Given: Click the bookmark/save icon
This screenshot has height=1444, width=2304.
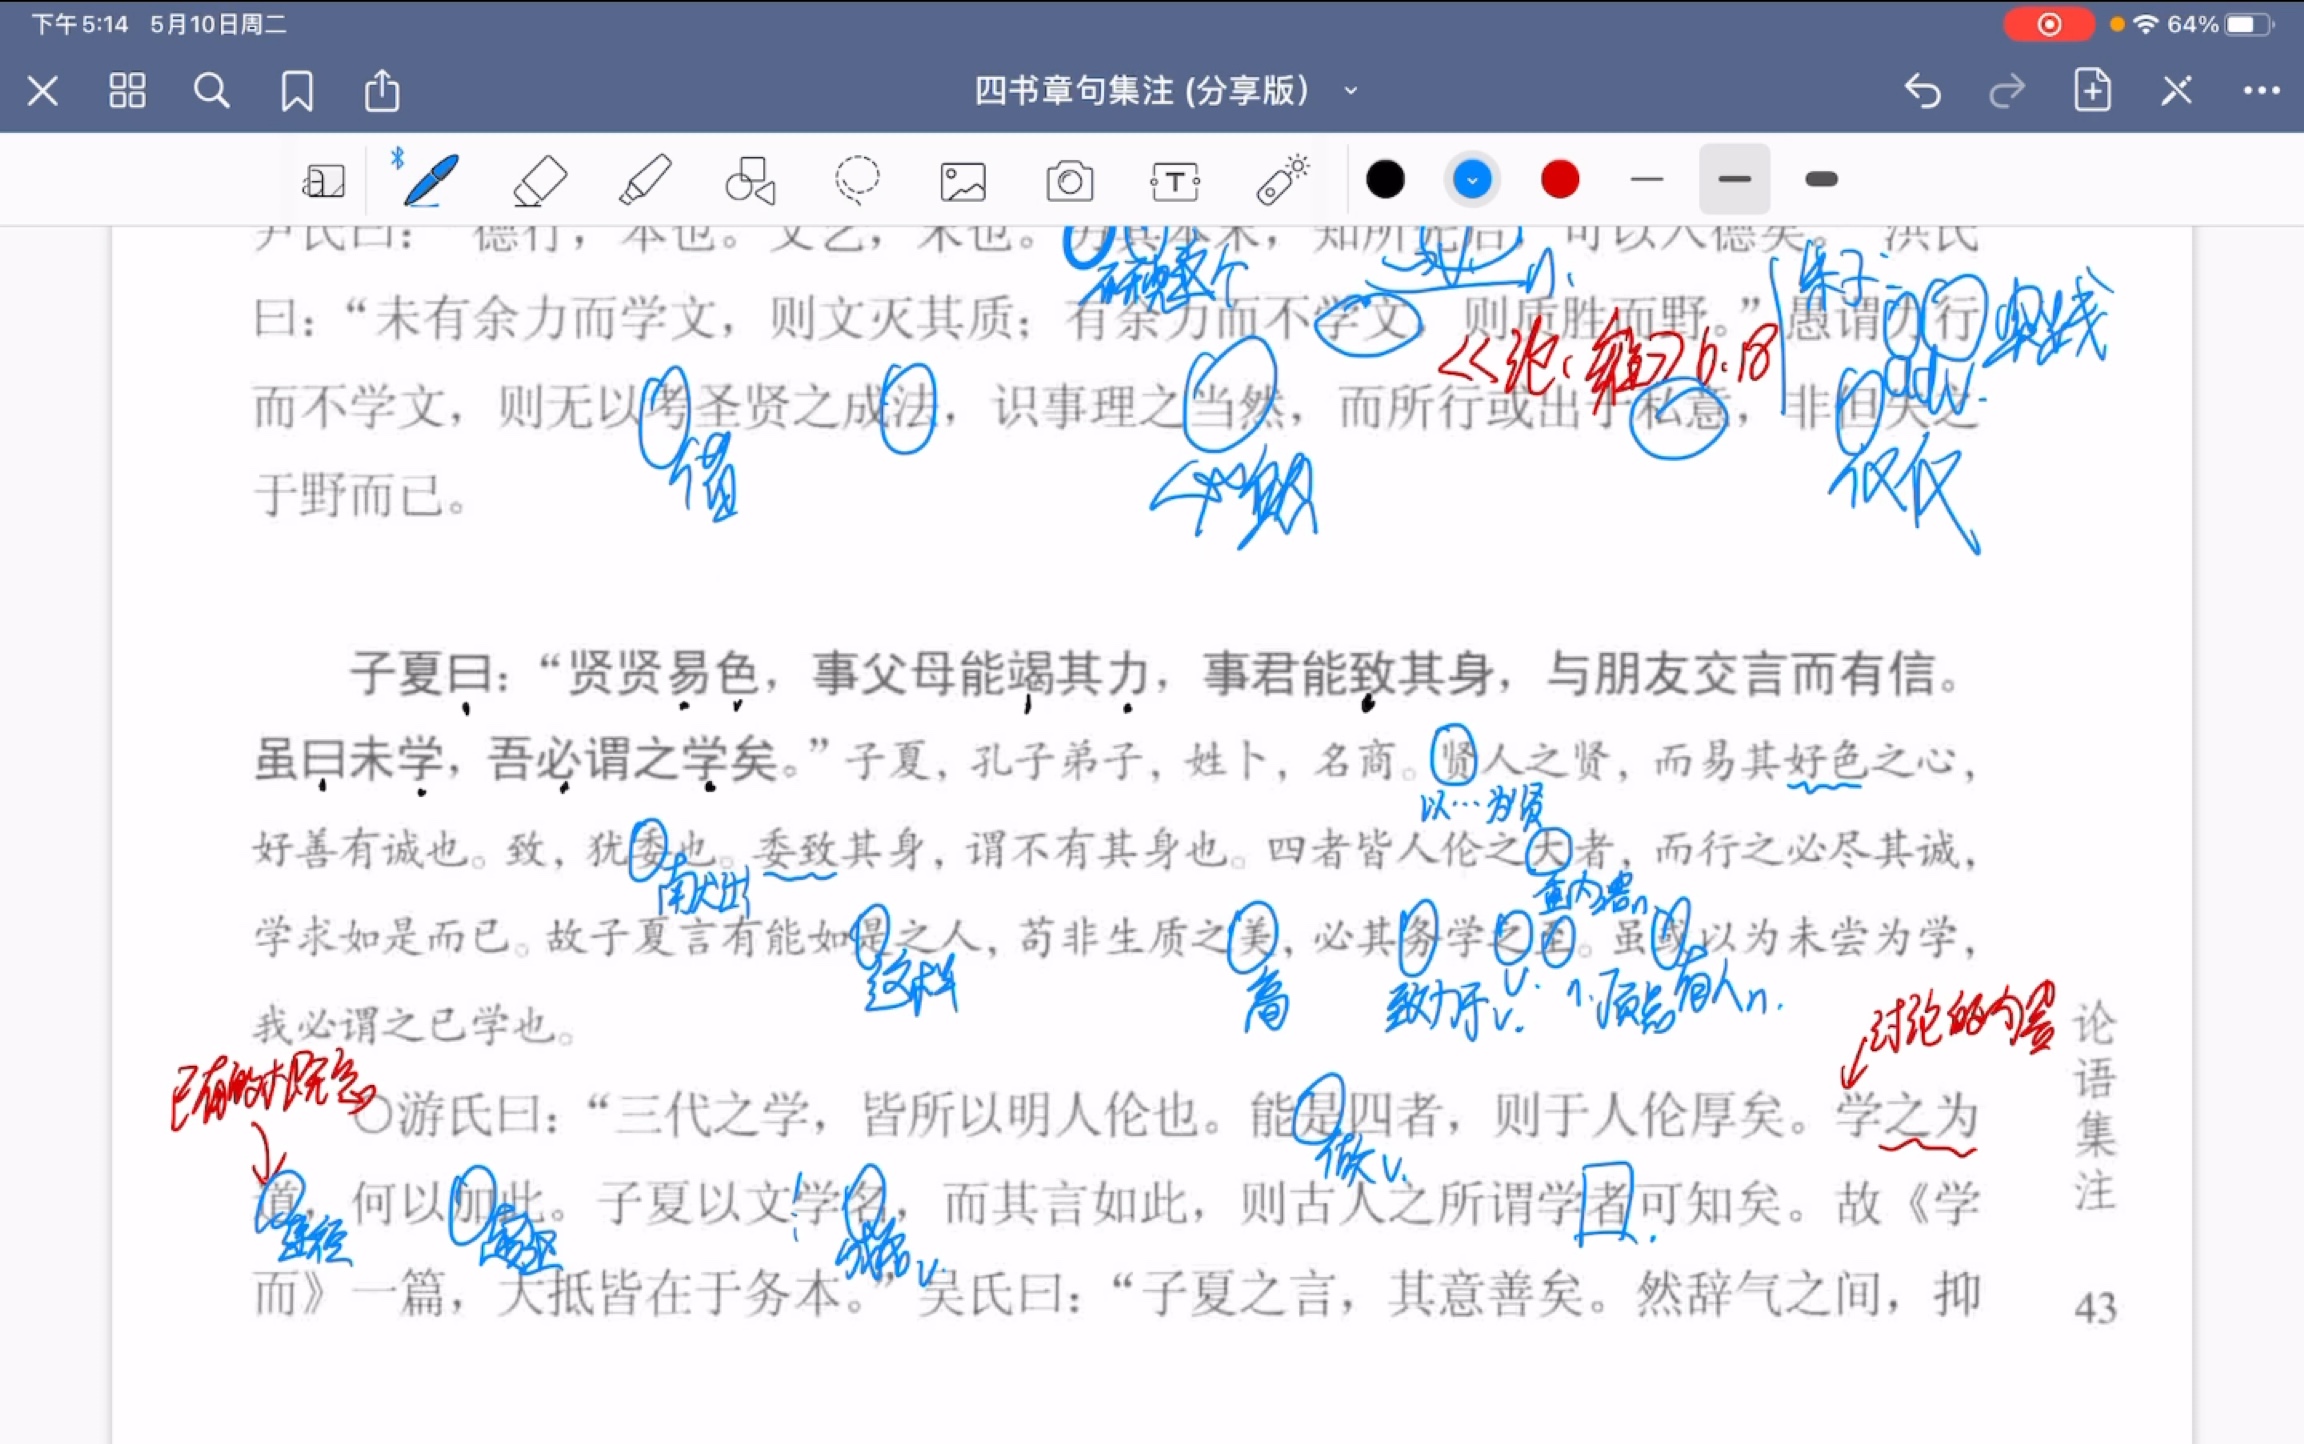Looking at the screenshot, I should pyautogui.click(x=298, y=91).
